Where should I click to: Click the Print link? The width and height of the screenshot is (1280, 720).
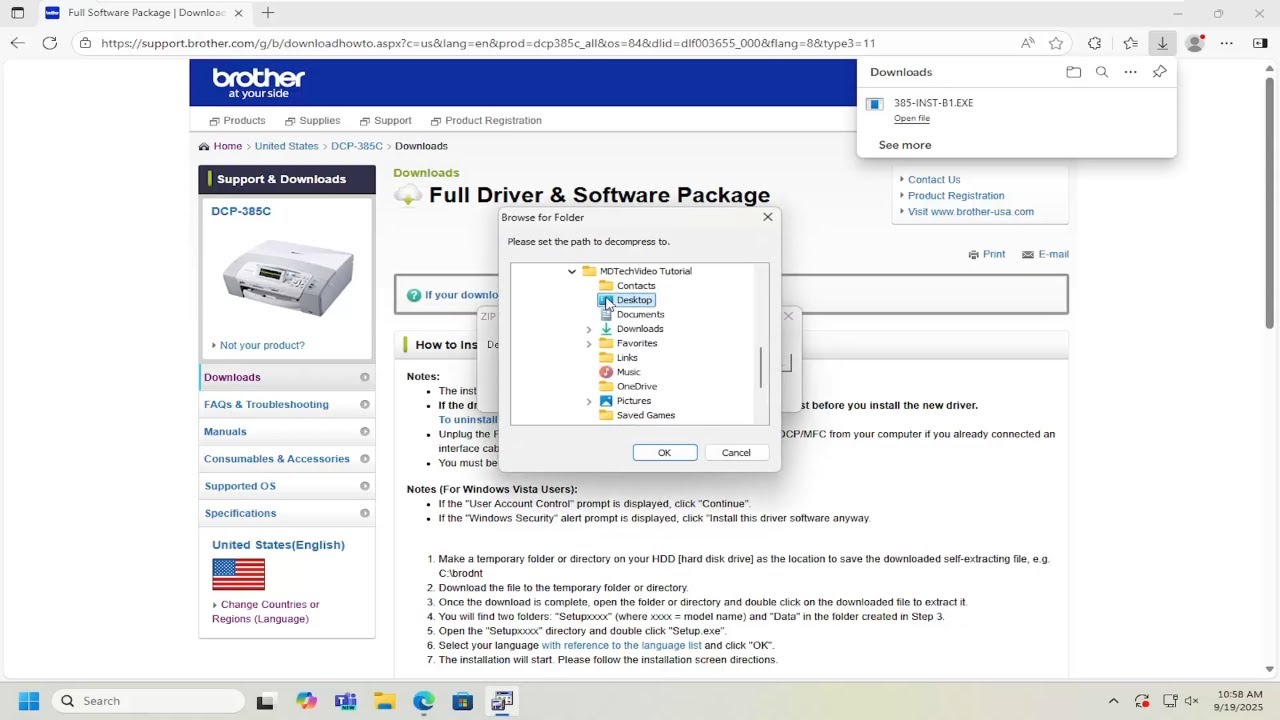[x=994, y=254]
